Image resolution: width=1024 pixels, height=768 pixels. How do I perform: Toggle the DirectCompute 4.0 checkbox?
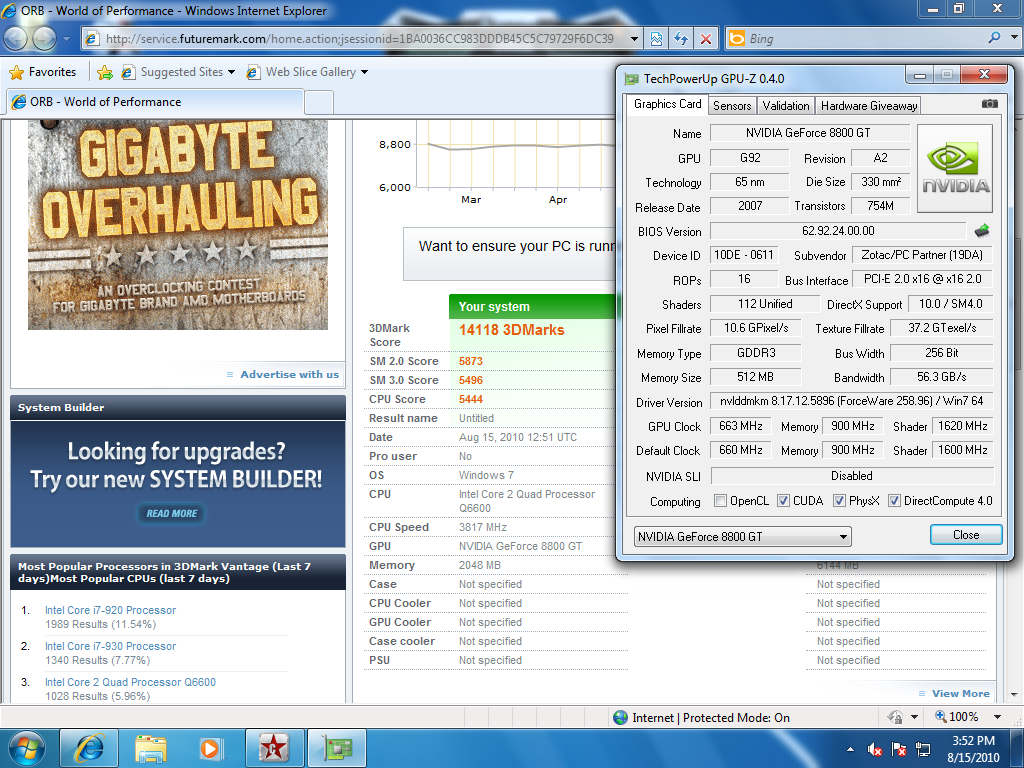click(x=894, y=501)
